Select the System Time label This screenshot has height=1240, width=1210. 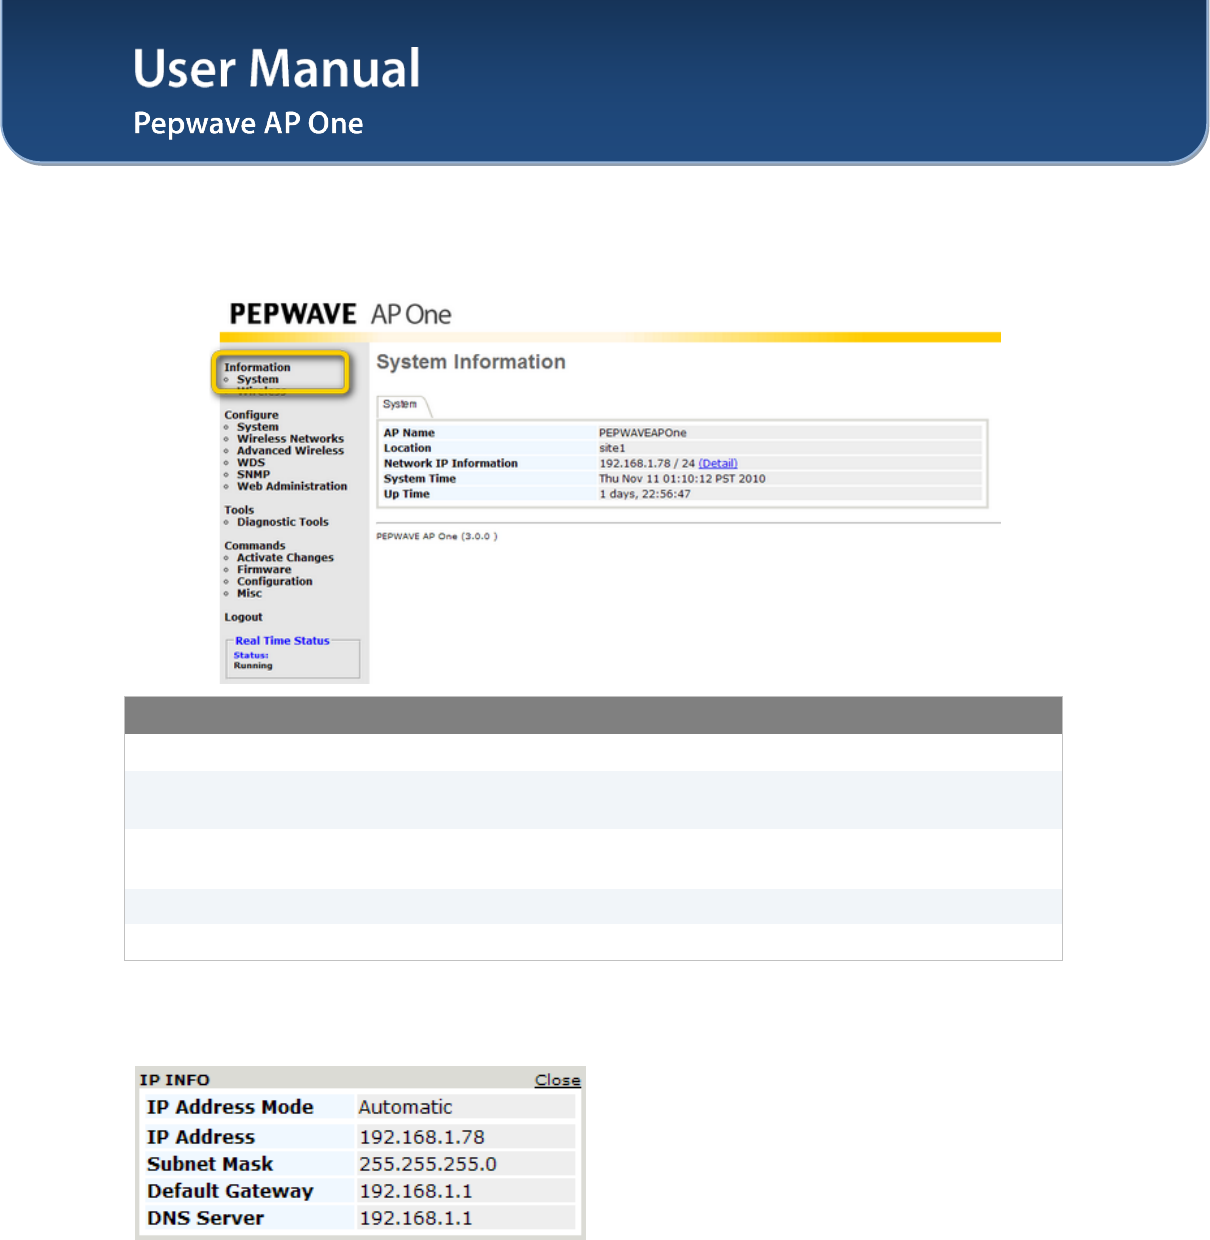coord(420,479)
